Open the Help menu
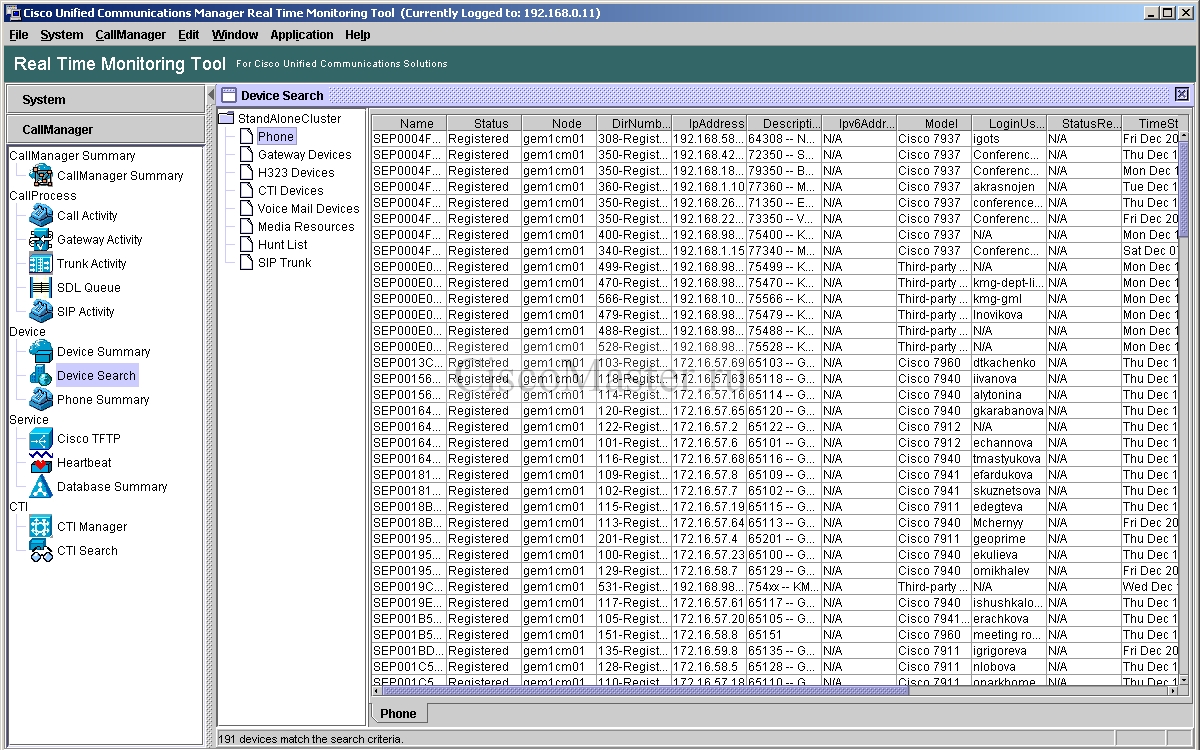Viewport: 1200px width, 750px height. pyautogui.click(x=358, y=34)
